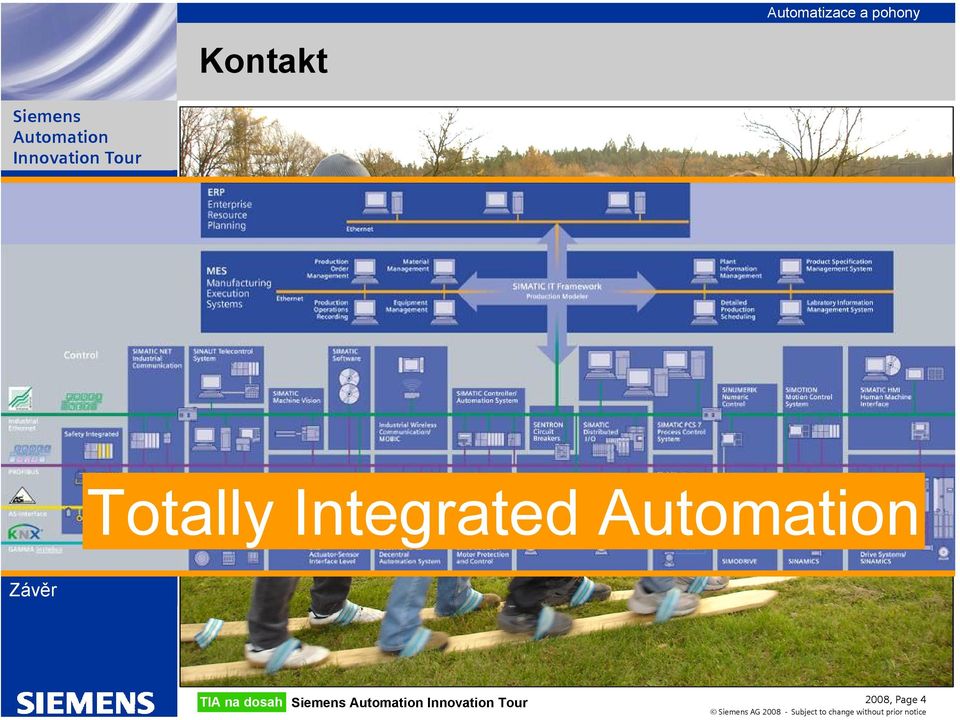This screenshot has width=960, height=720.
Task: Click the Automatizace a pohony header text
Action: pyautogui.click(x=843, y=13)
